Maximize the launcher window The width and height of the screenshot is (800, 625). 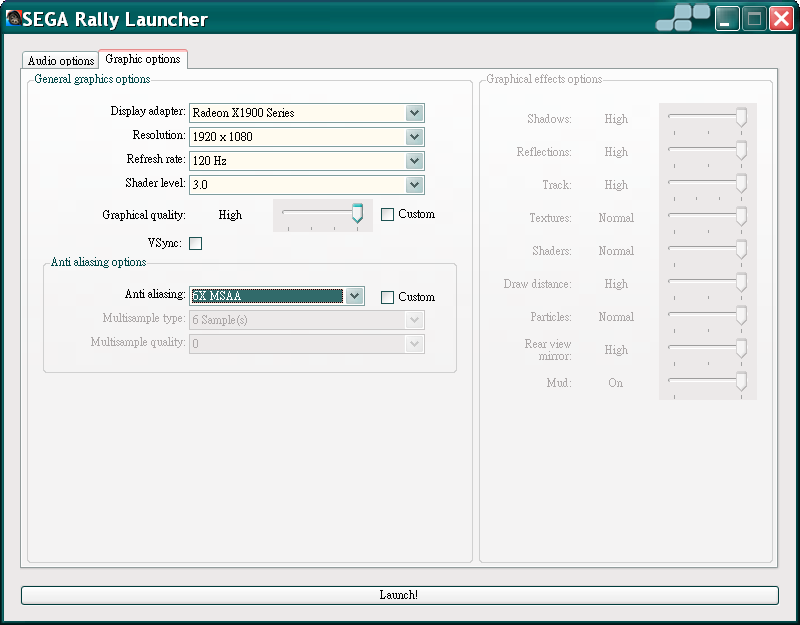(x=754, y=18)
